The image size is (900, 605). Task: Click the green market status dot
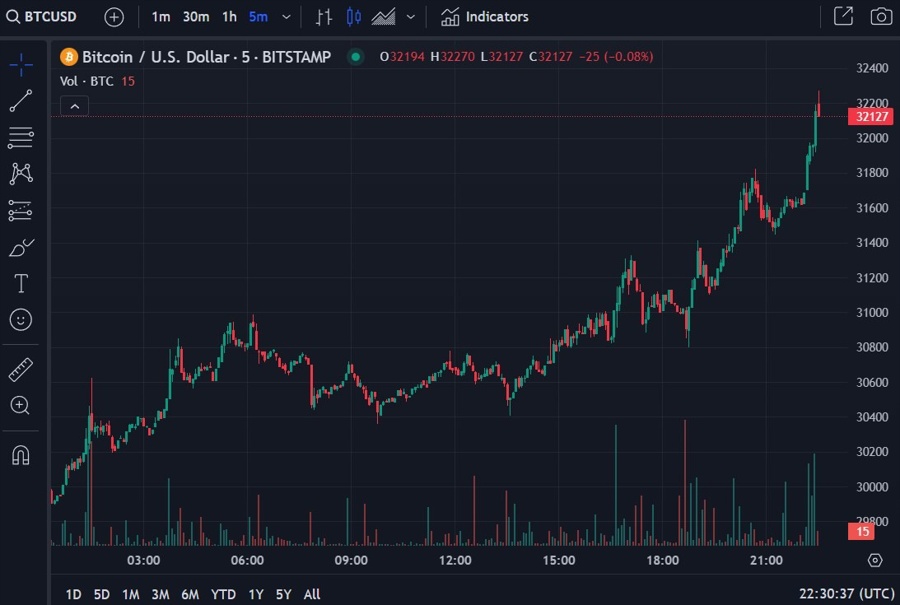355,57
